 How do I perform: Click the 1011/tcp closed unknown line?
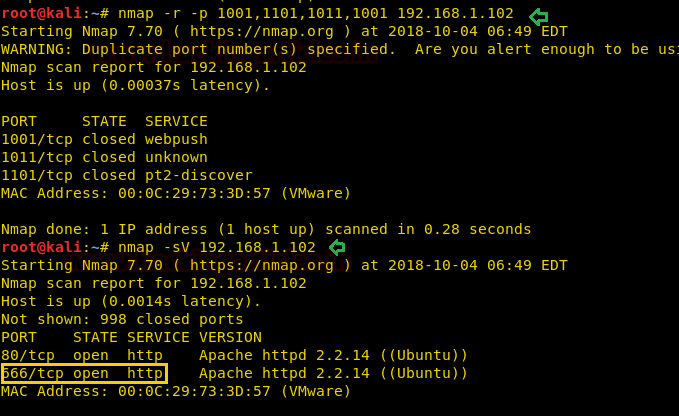coord(104,157)
